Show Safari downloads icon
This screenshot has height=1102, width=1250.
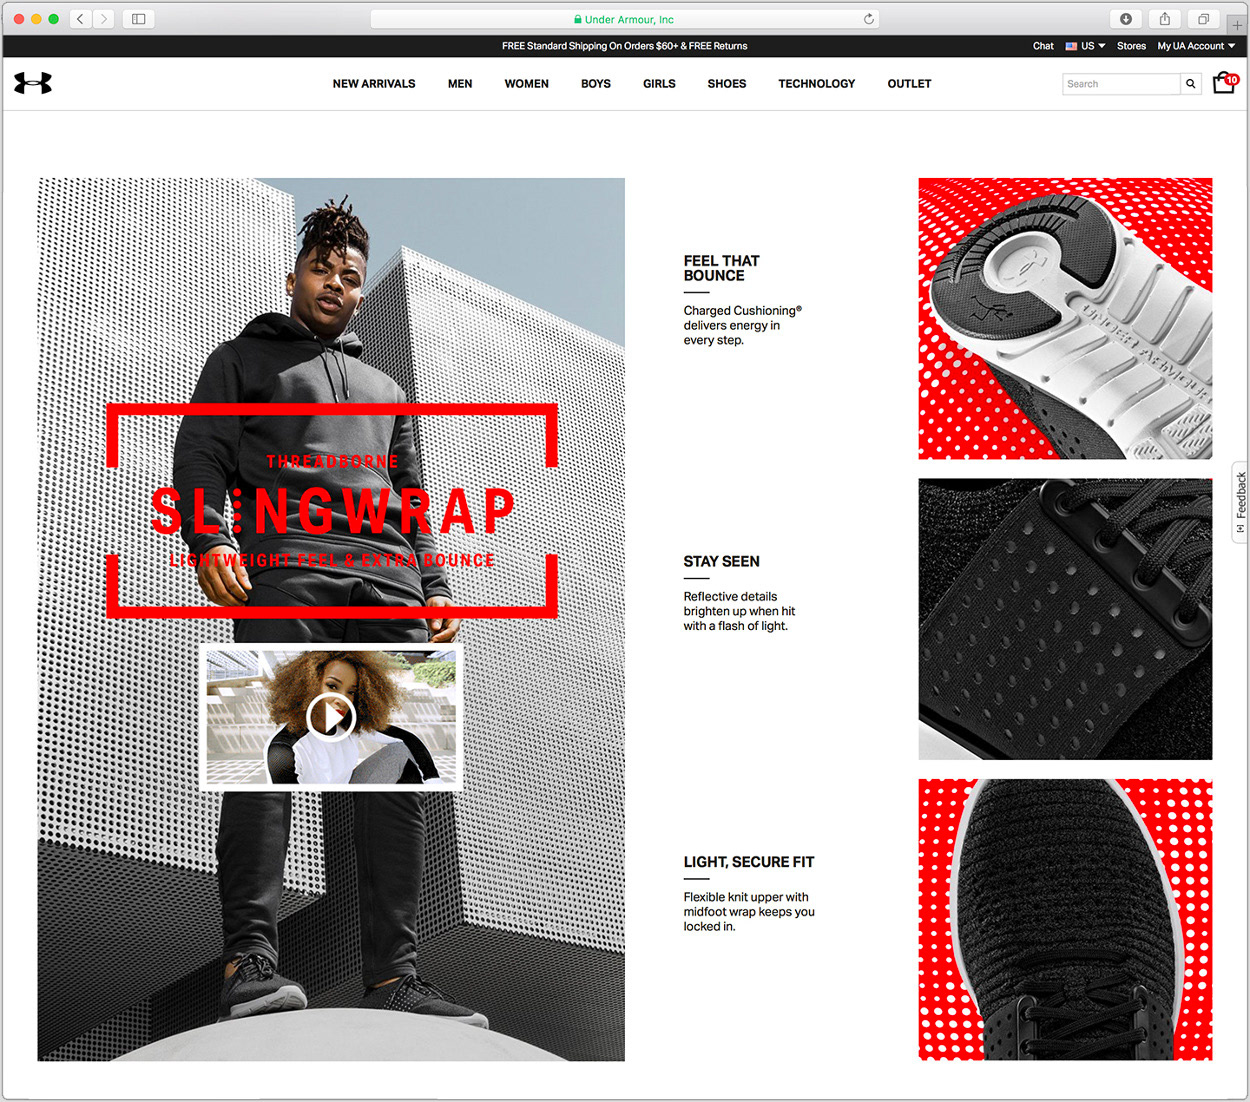[1126, 19]
